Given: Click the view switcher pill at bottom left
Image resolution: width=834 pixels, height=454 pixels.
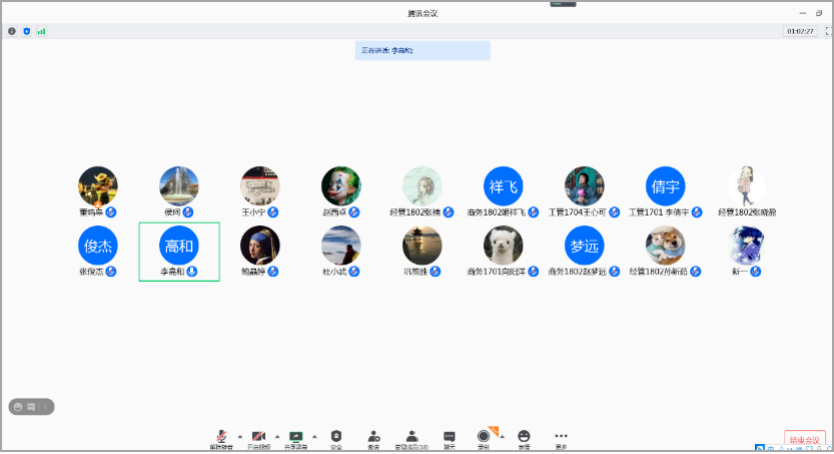Looking at the screenshot, I should (x=31, y=406).
